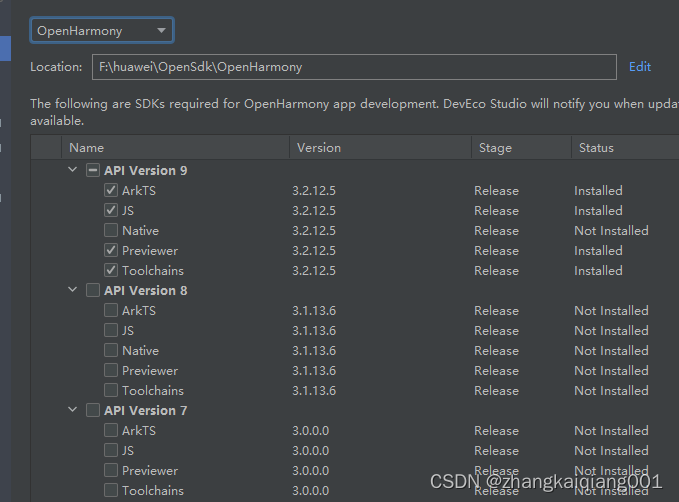Uncheck Toolchains under API Version 9
The width and height of the screenshot is (679, 502).
click(x=111, y=270)
